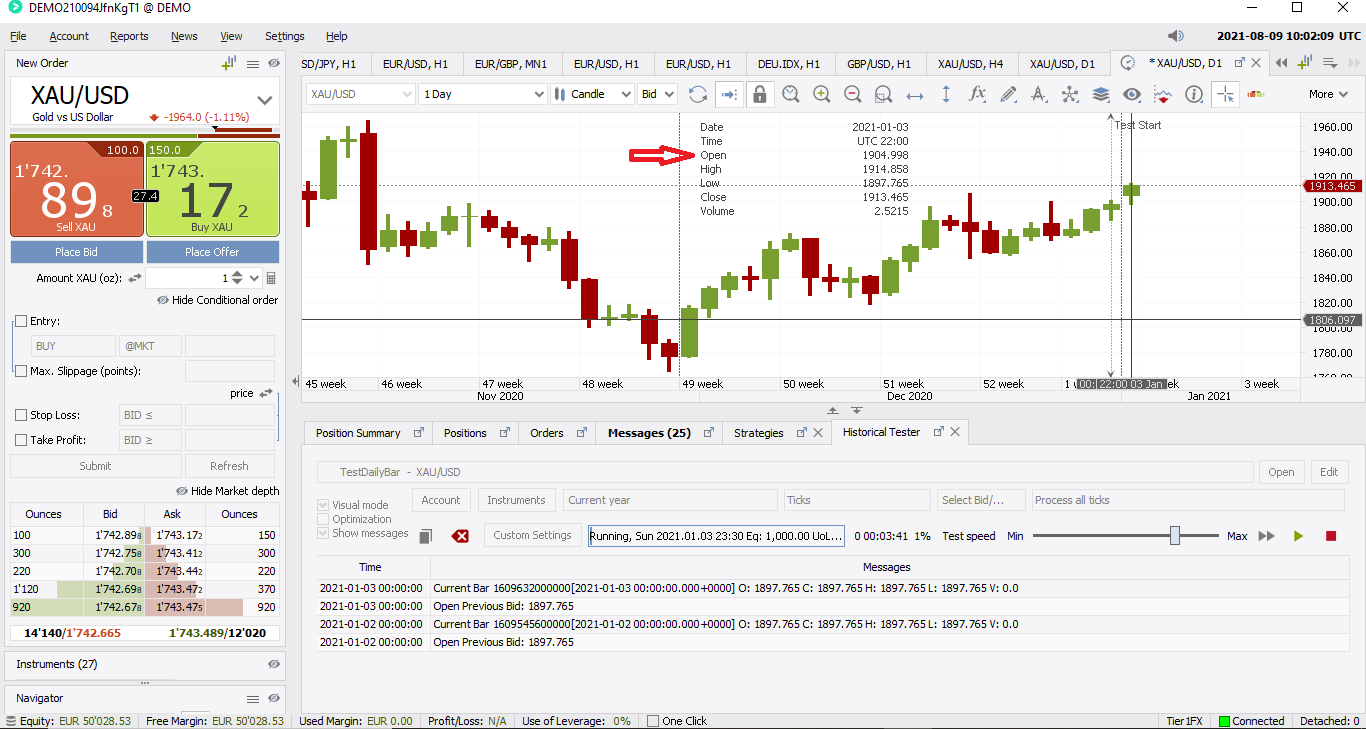Open the Candle chart type dropdown
The image size is (1366, 729).
tap(592, 94)
